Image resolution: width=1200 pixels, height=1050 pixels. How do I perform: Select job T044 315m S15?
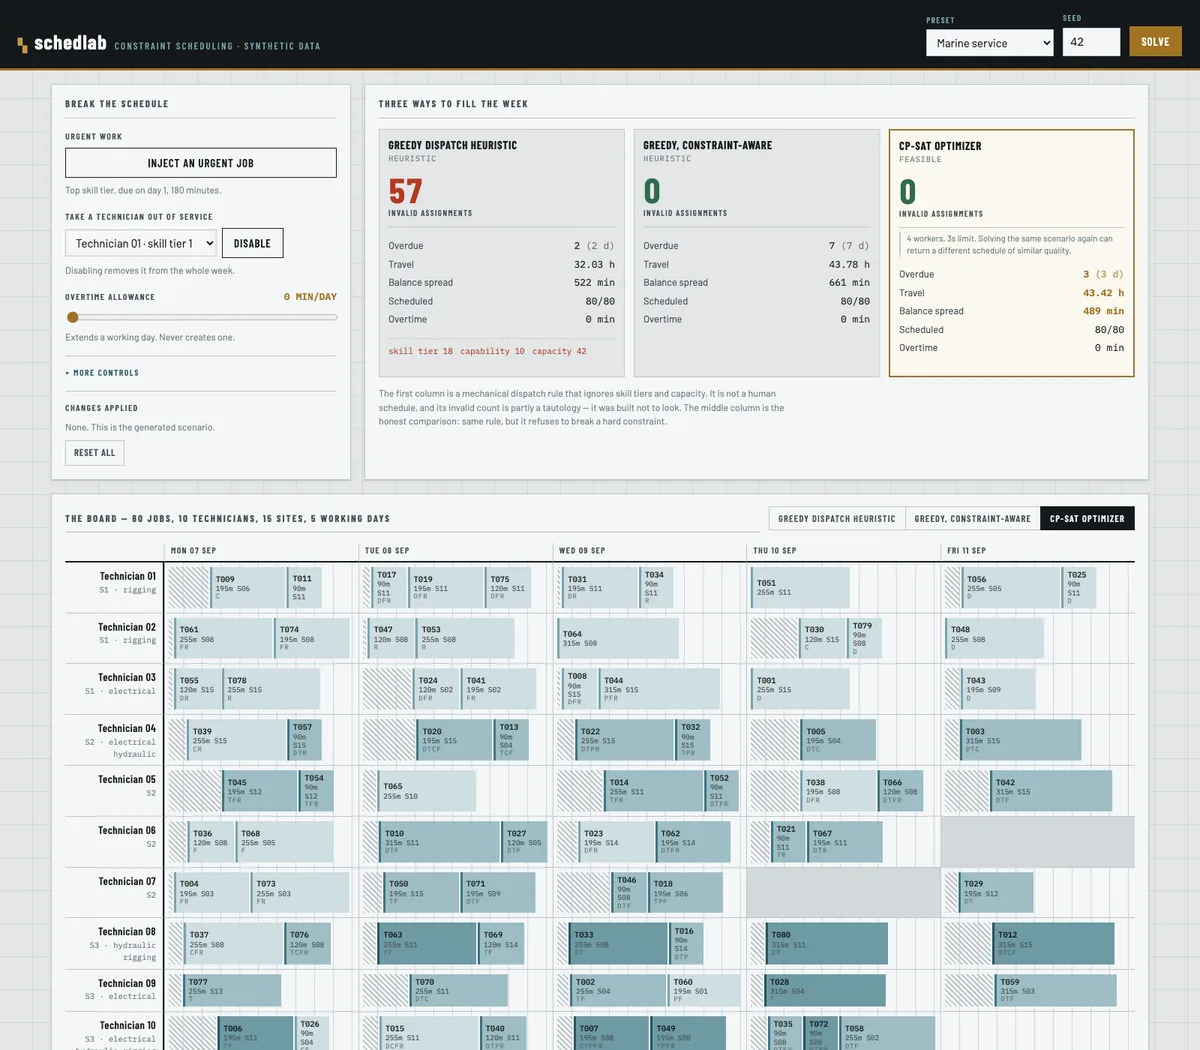point(660,689)
